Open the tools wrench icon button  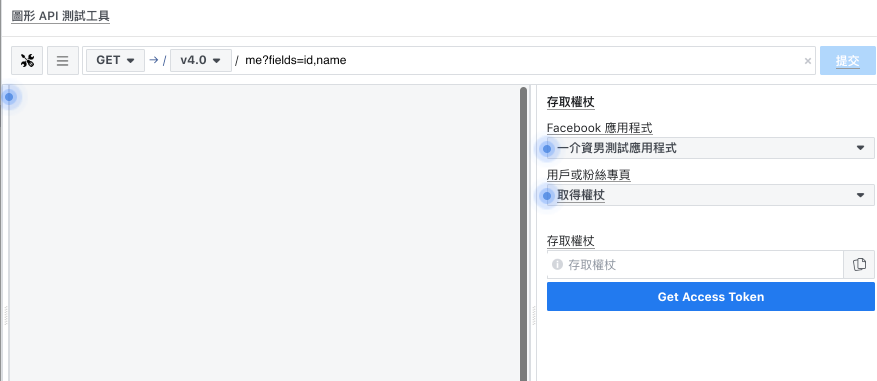(27, 60)
